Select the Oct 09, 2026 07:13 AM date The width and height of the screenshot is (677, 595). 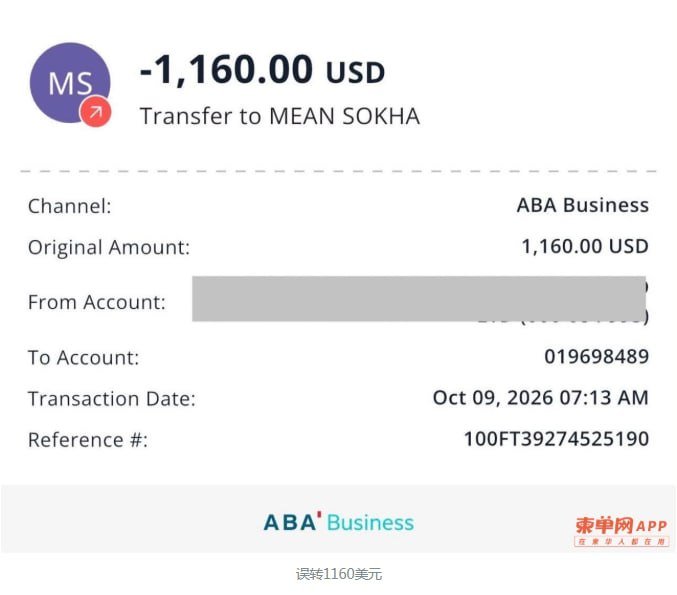[541, 398]
